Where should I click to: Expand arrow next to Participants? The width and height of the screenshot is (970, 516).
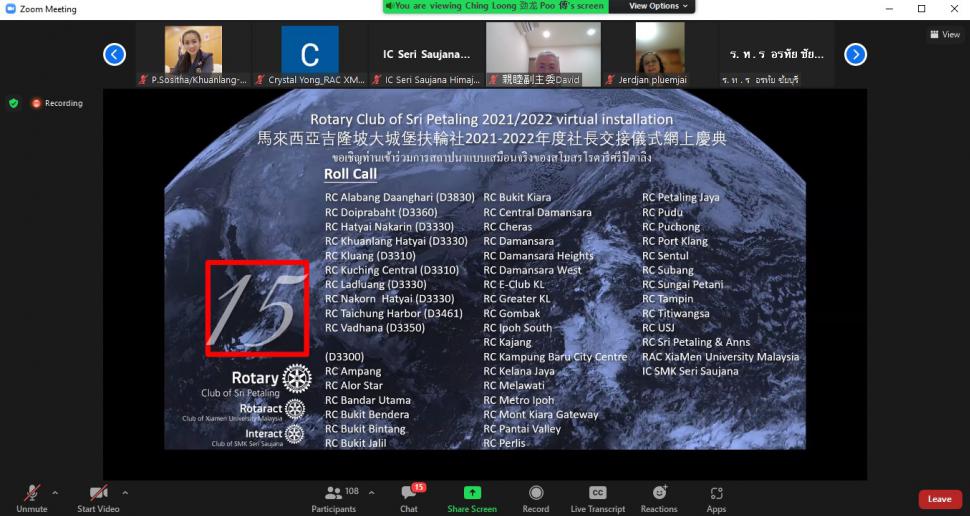[x=371, y=492]
